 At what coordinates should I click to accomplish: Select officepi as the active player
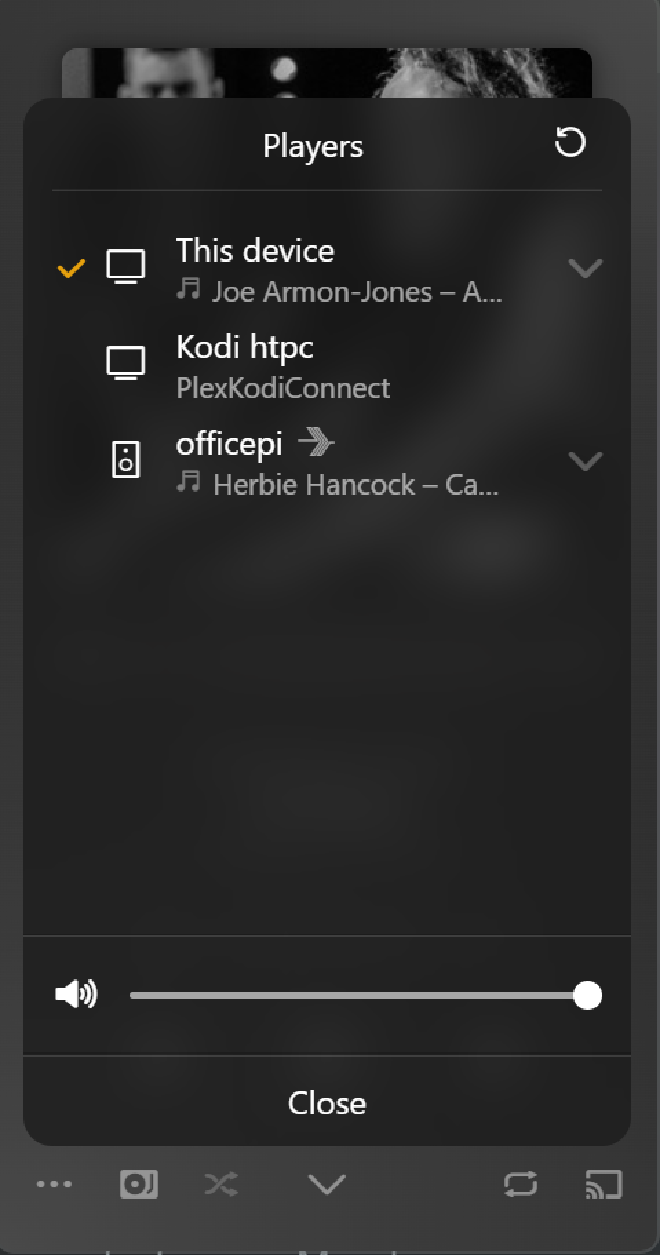[228, 443]
